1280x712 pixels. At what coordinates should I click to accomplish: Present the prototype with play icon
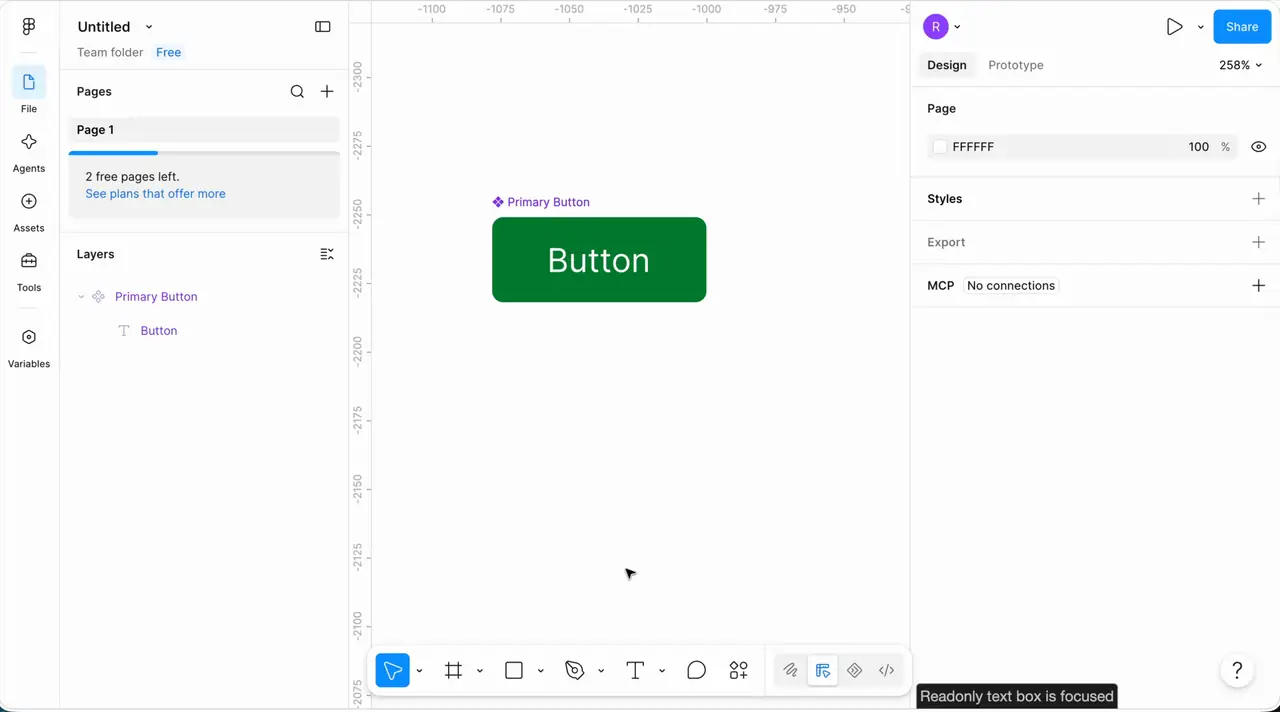tap(1174, 27)
